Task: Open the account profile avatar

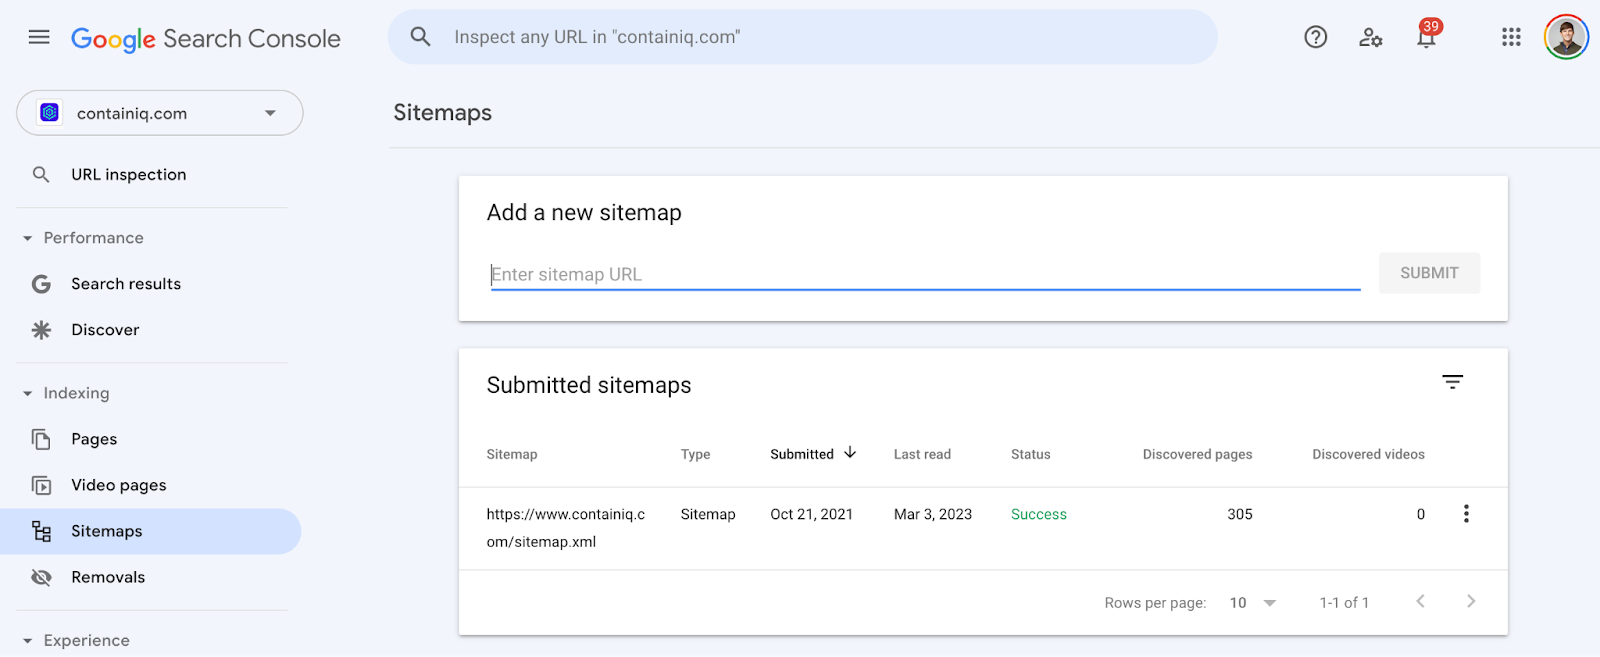Action: (1566, 37)
